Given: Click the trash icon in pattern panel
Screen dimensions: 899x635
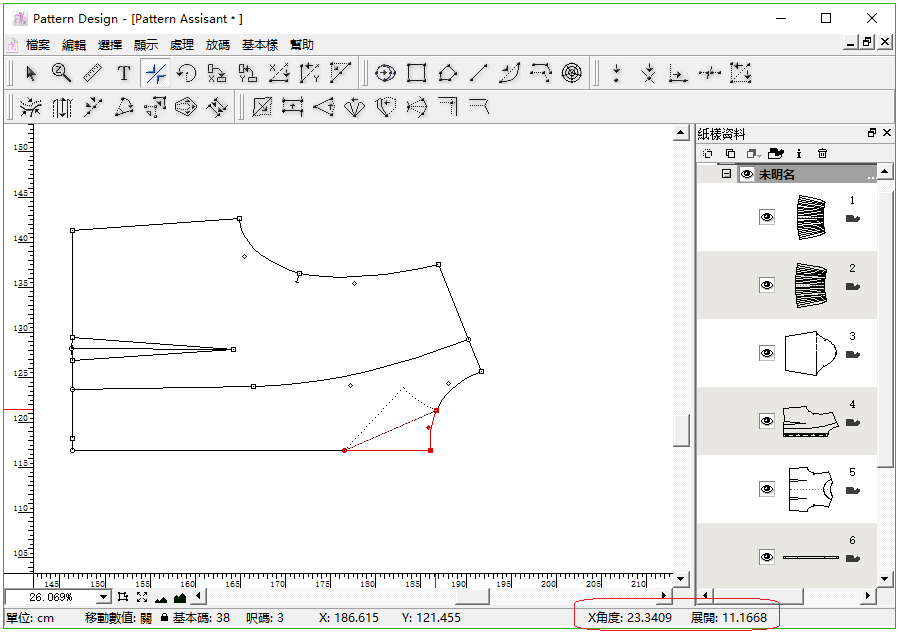Looking at the screenshot, I should coord(822,154).
